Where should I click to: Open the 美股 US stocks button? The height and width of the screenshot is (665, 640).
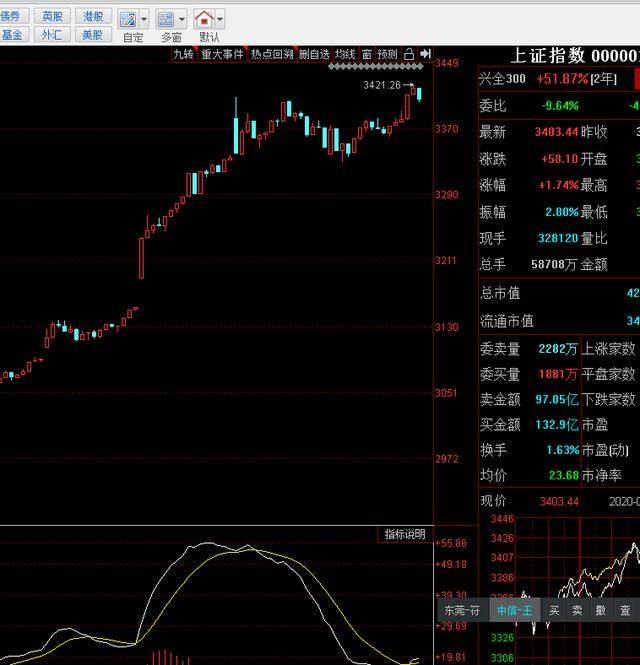pyautogui.click(x=93, y=34)
